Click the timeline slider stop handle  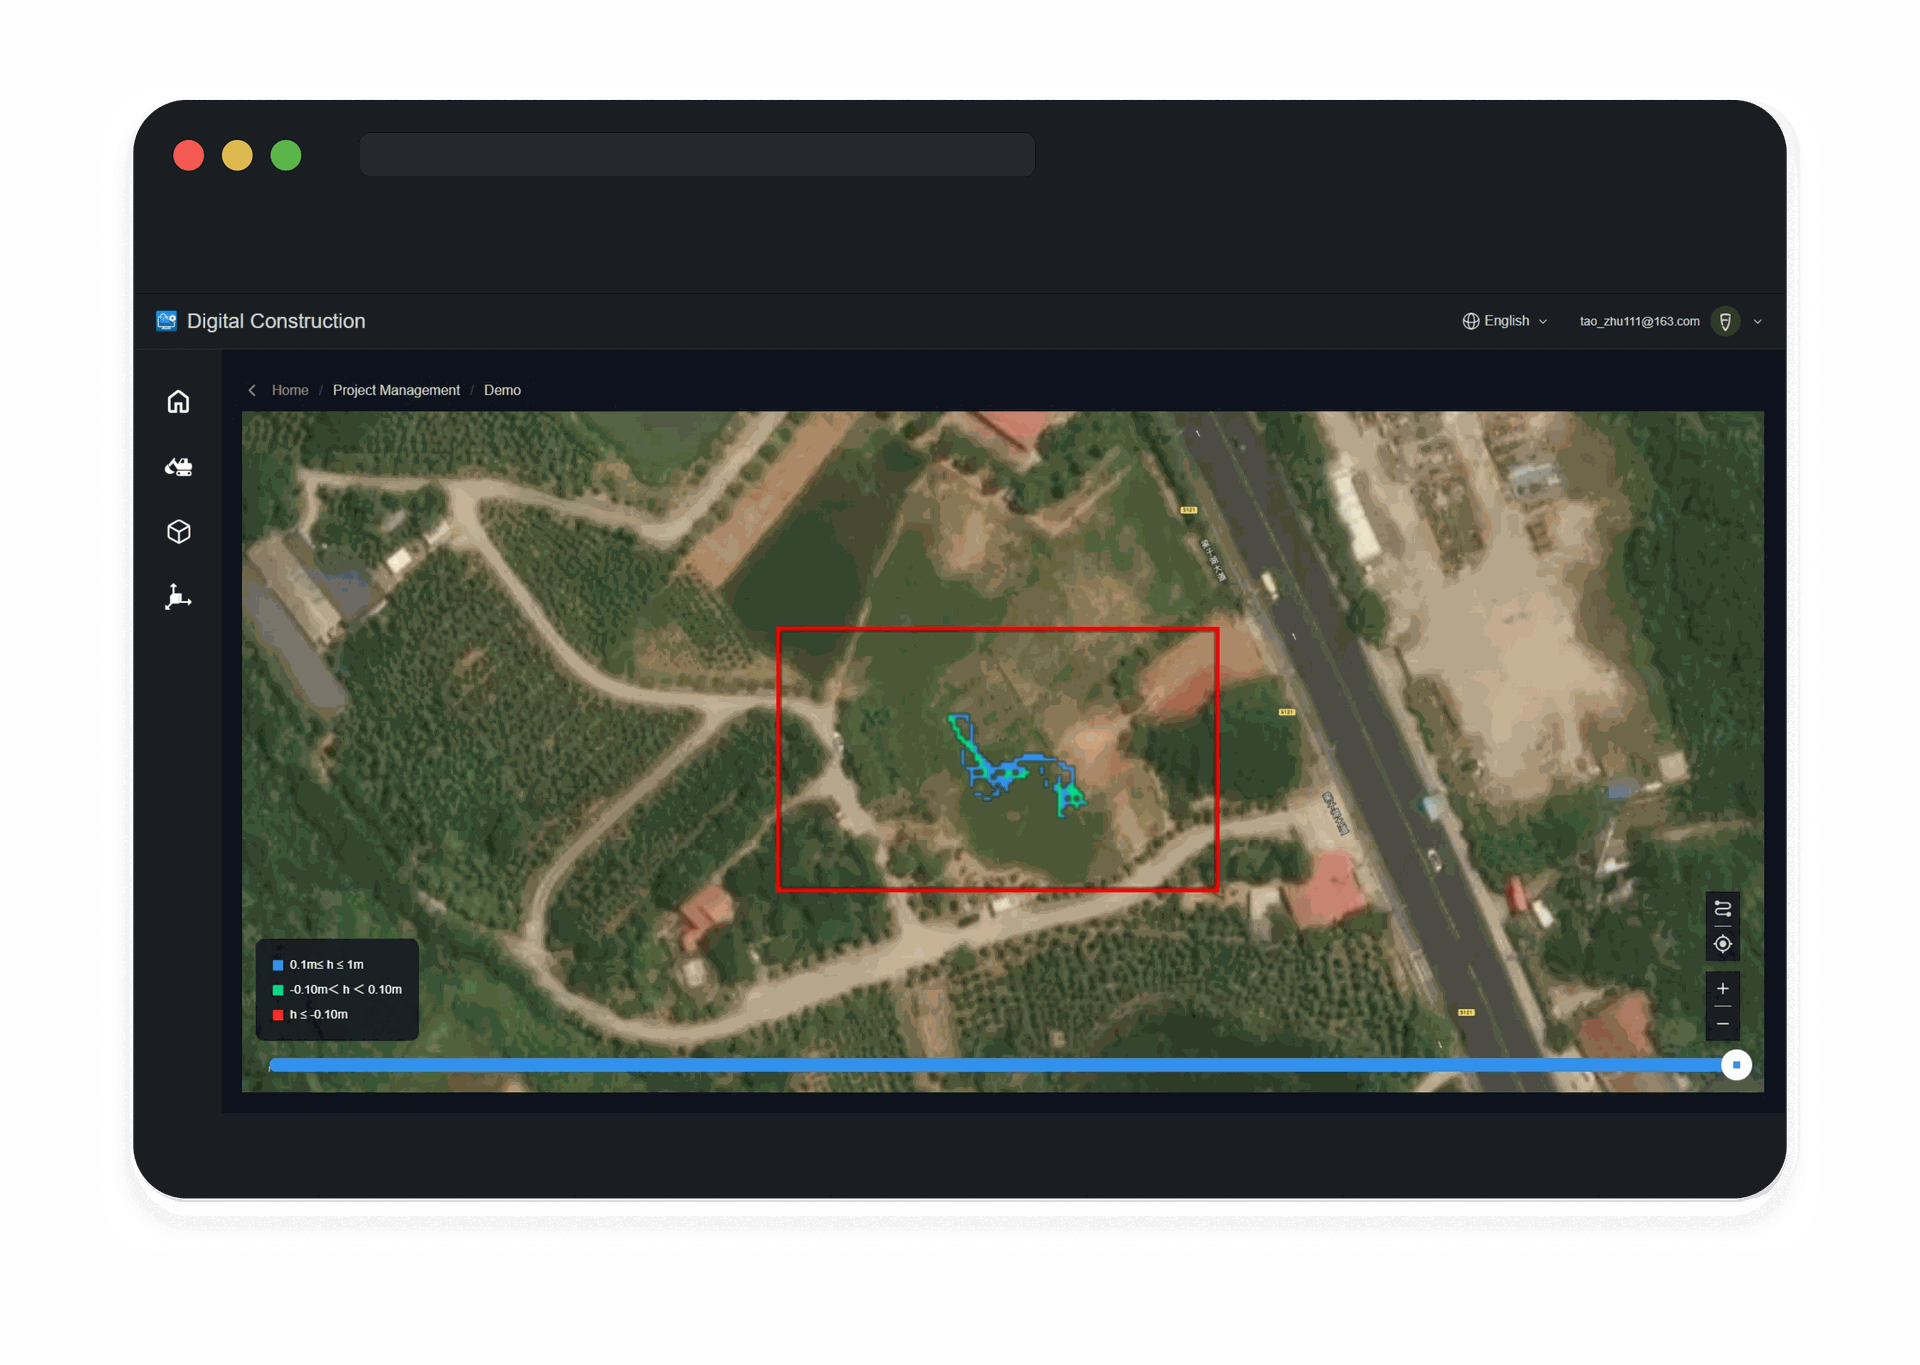click(x=1736, y=1065)
